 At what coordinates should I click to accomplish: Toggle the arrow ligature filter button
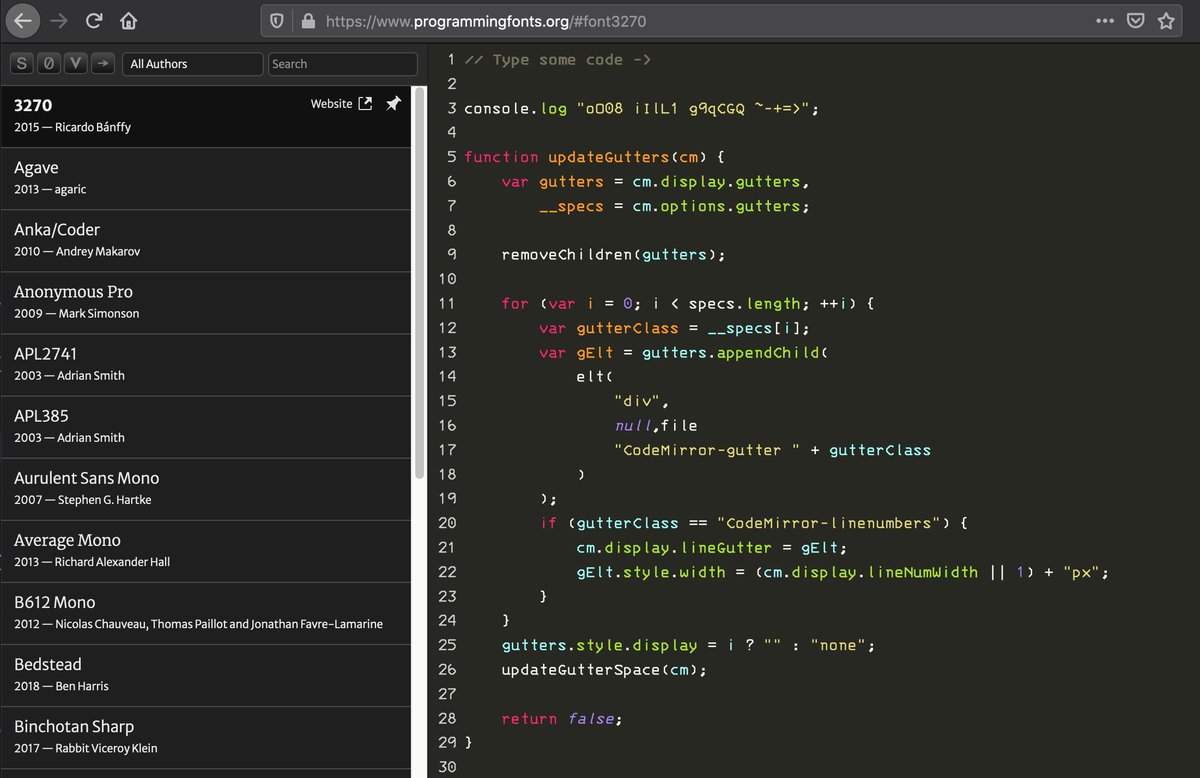tap(103, 63)
